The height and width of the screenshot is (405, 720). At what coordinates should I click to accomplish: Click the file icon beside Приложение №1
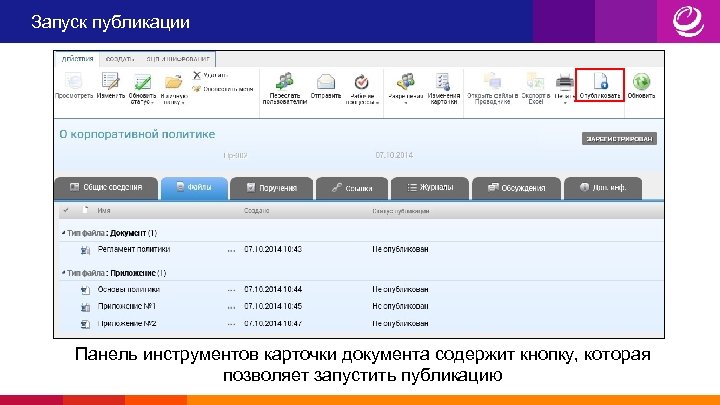tap(85, 307)
